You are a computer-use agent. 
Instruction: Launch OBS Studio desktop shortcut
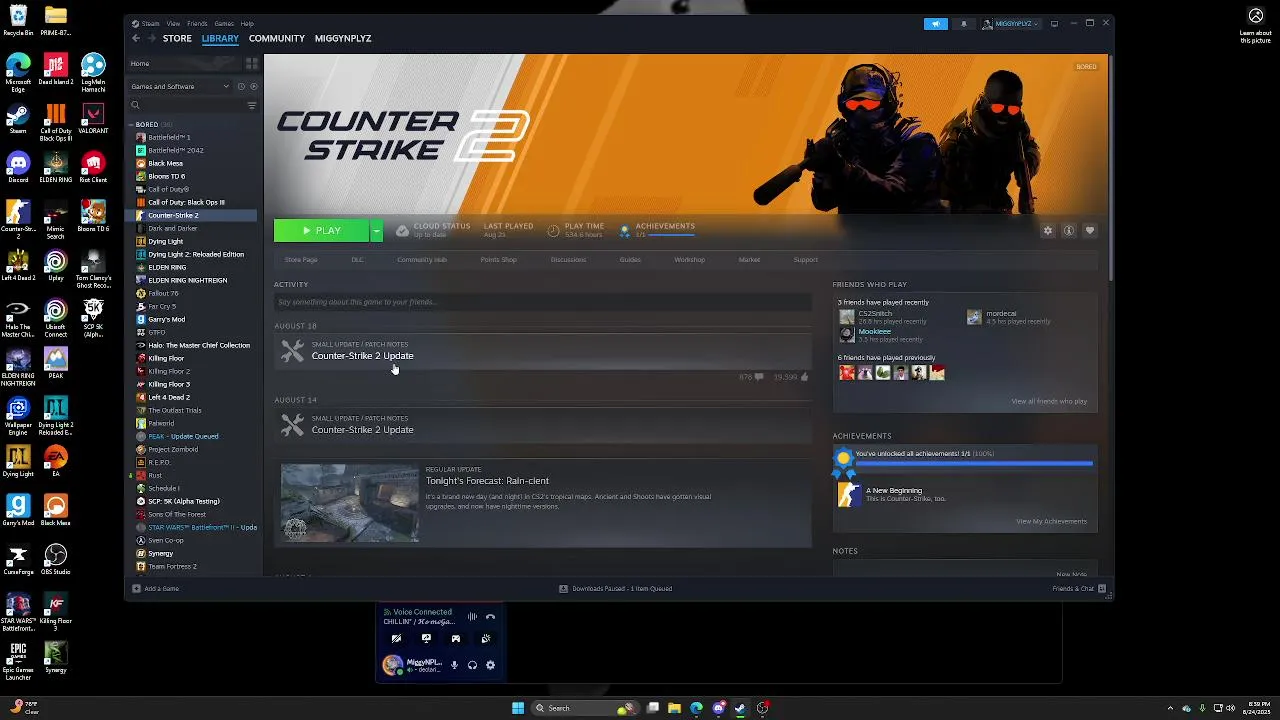point(56,560)
